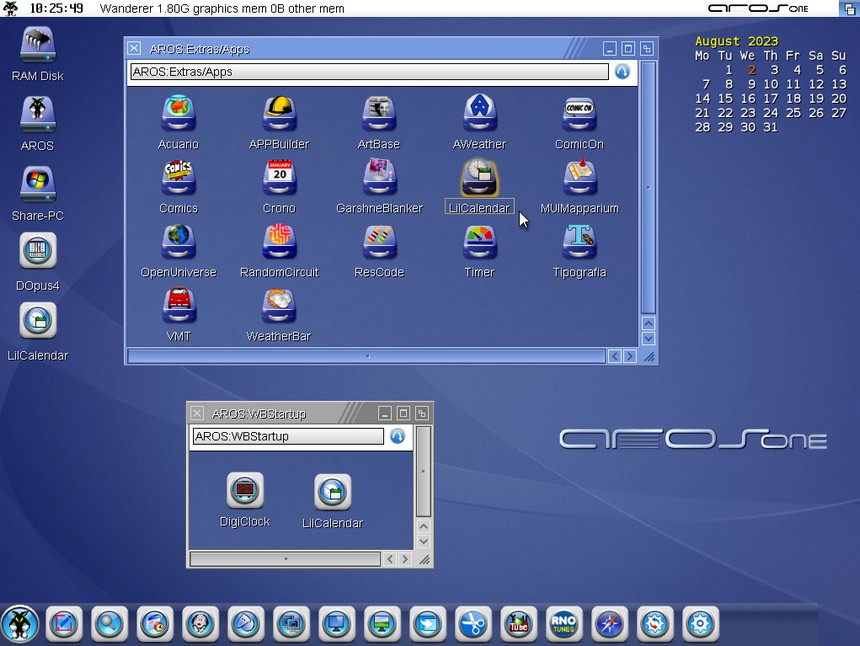Viewport: 860px width, 646px height.
Task: Click the Apps window vertical scrollbar
Action: (648, 187)
